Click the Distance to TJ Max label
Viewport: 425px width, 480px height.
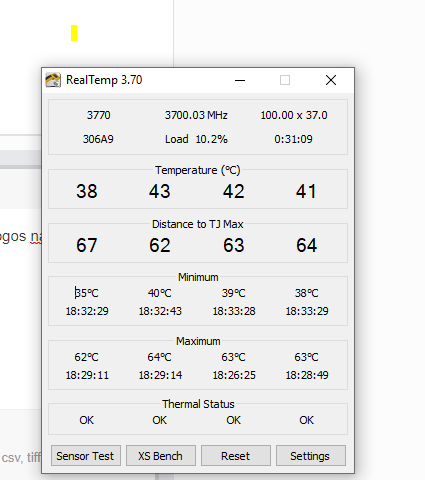[x=198, y=224]
